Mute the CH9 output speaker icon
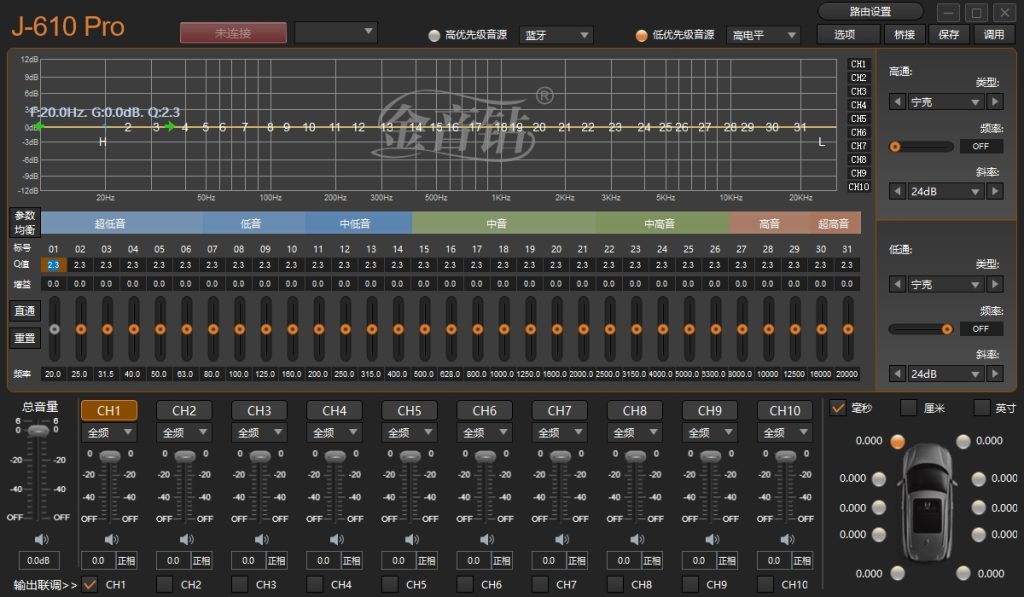 [x=712, y=539]
